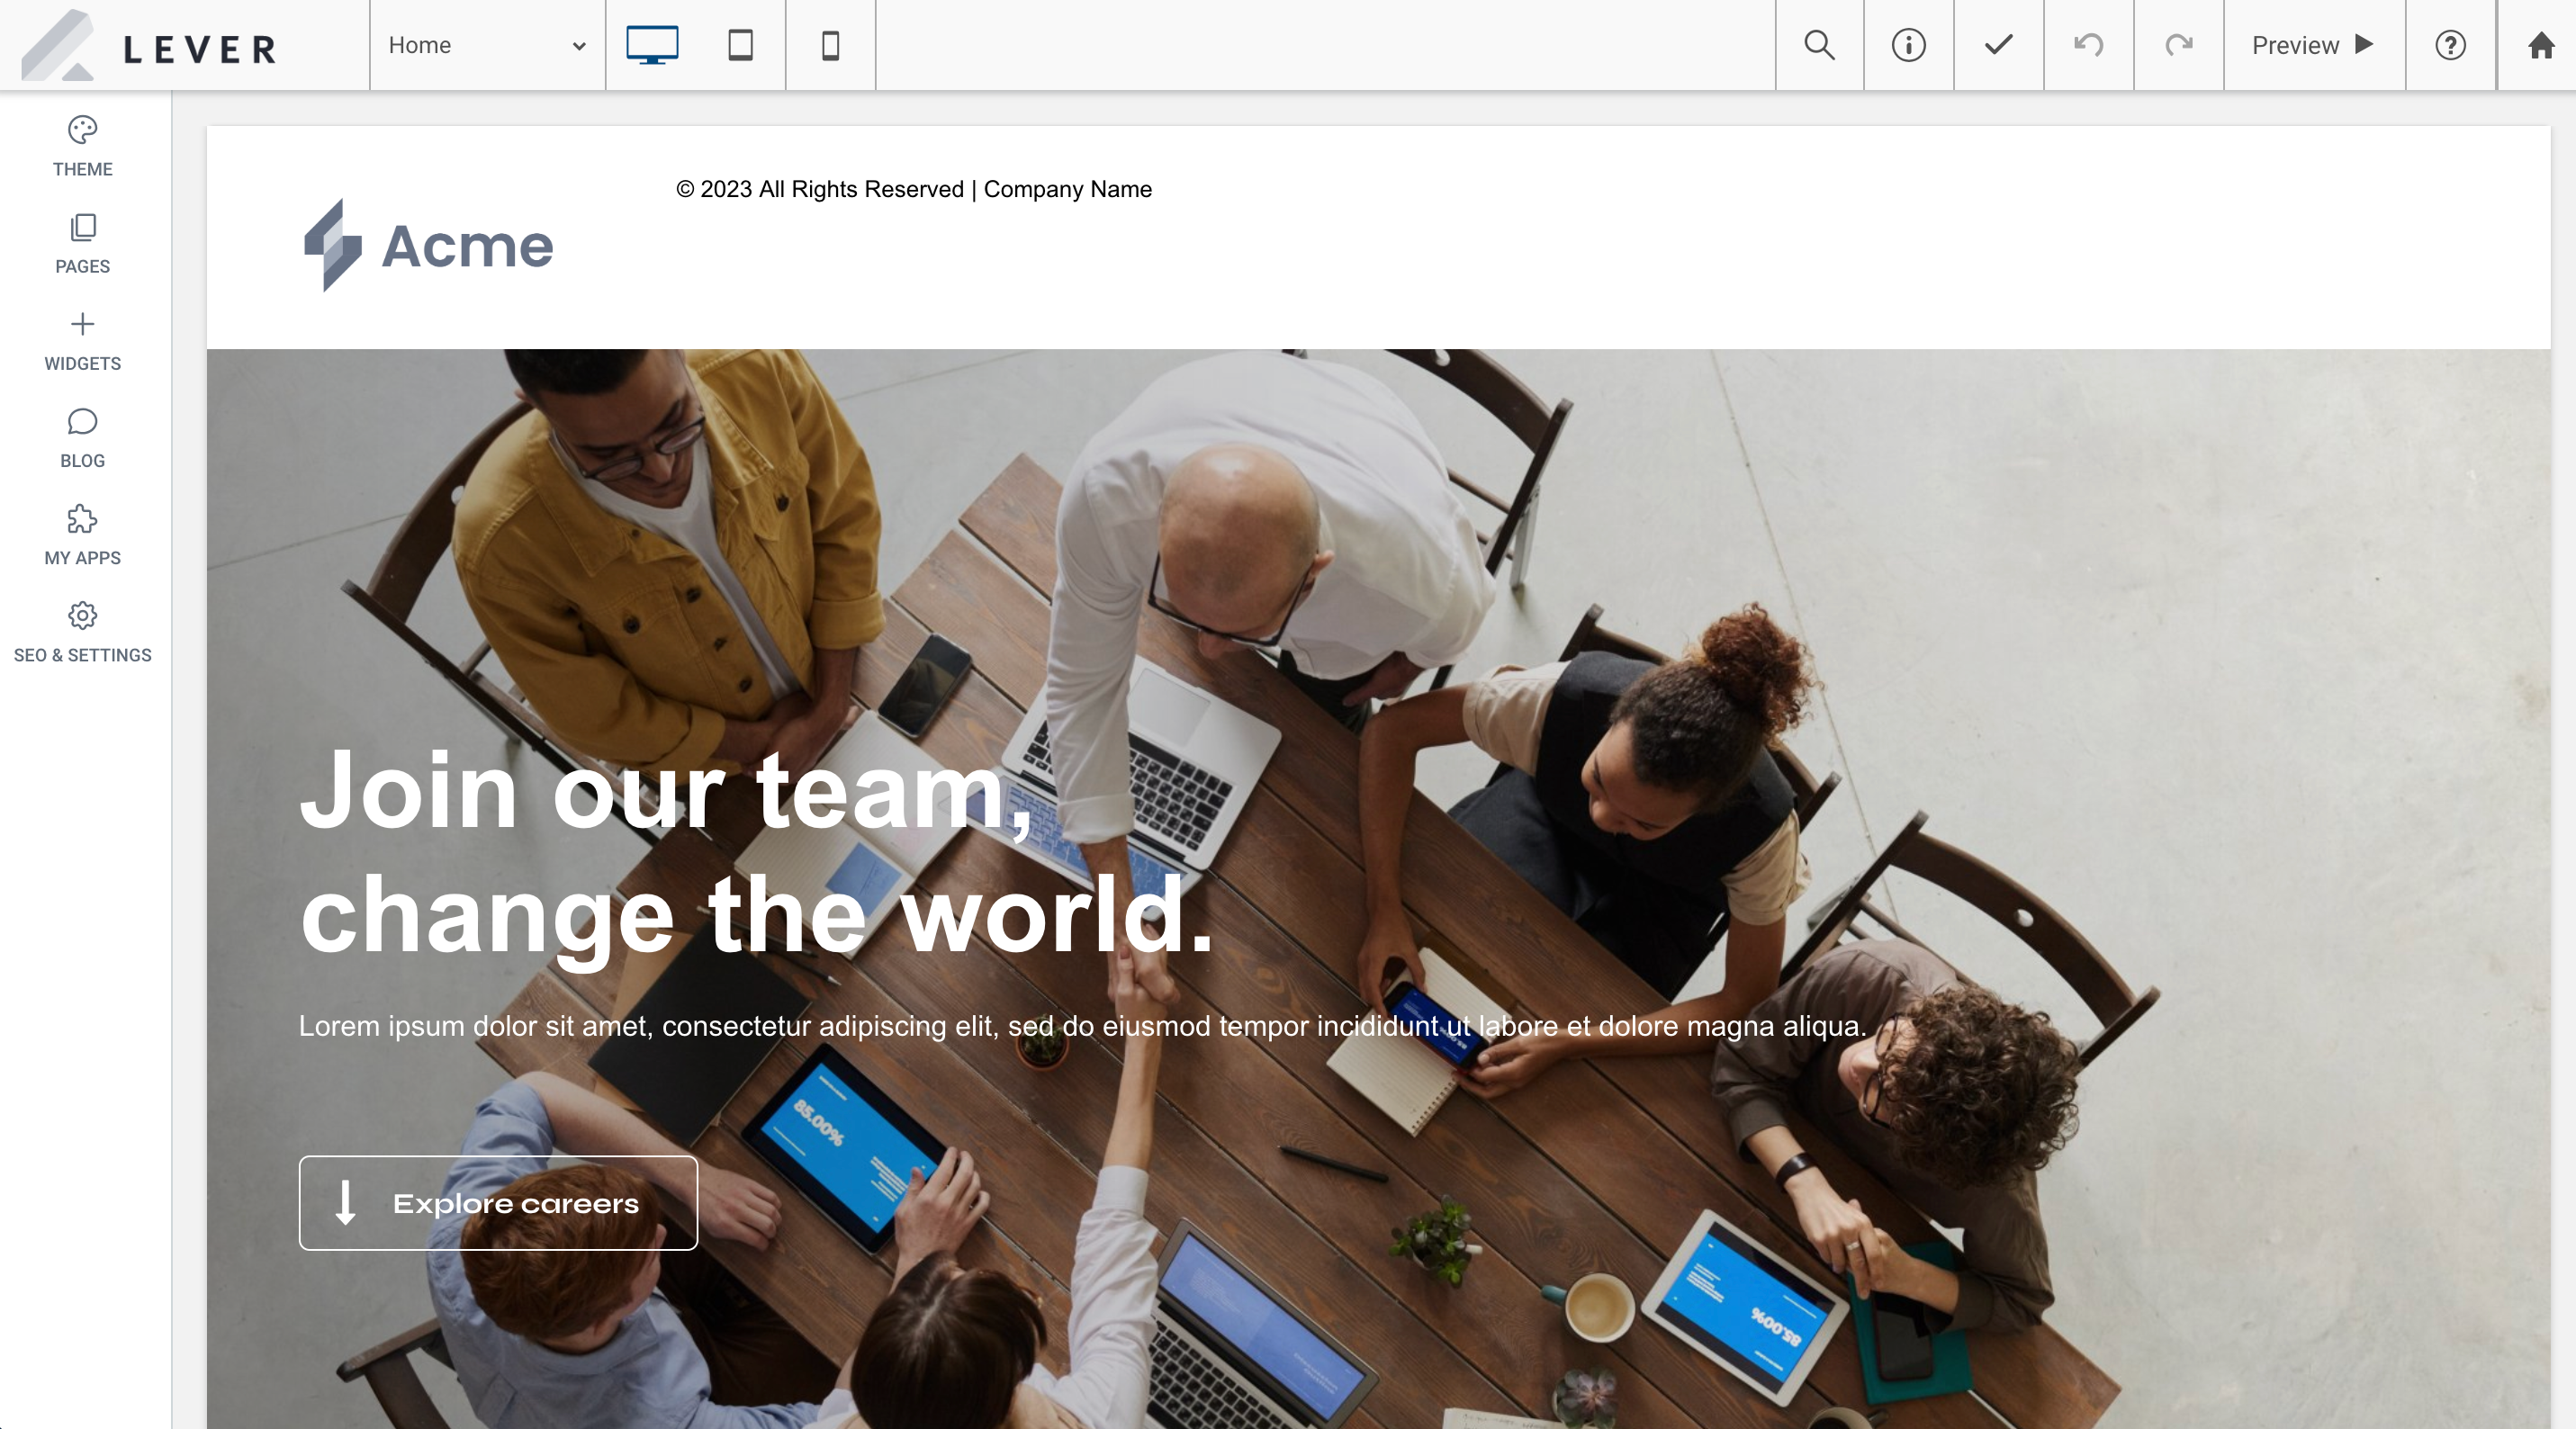Click the search magnifier icon
Viewport: 2576px width, 1429px height.
1819,45
